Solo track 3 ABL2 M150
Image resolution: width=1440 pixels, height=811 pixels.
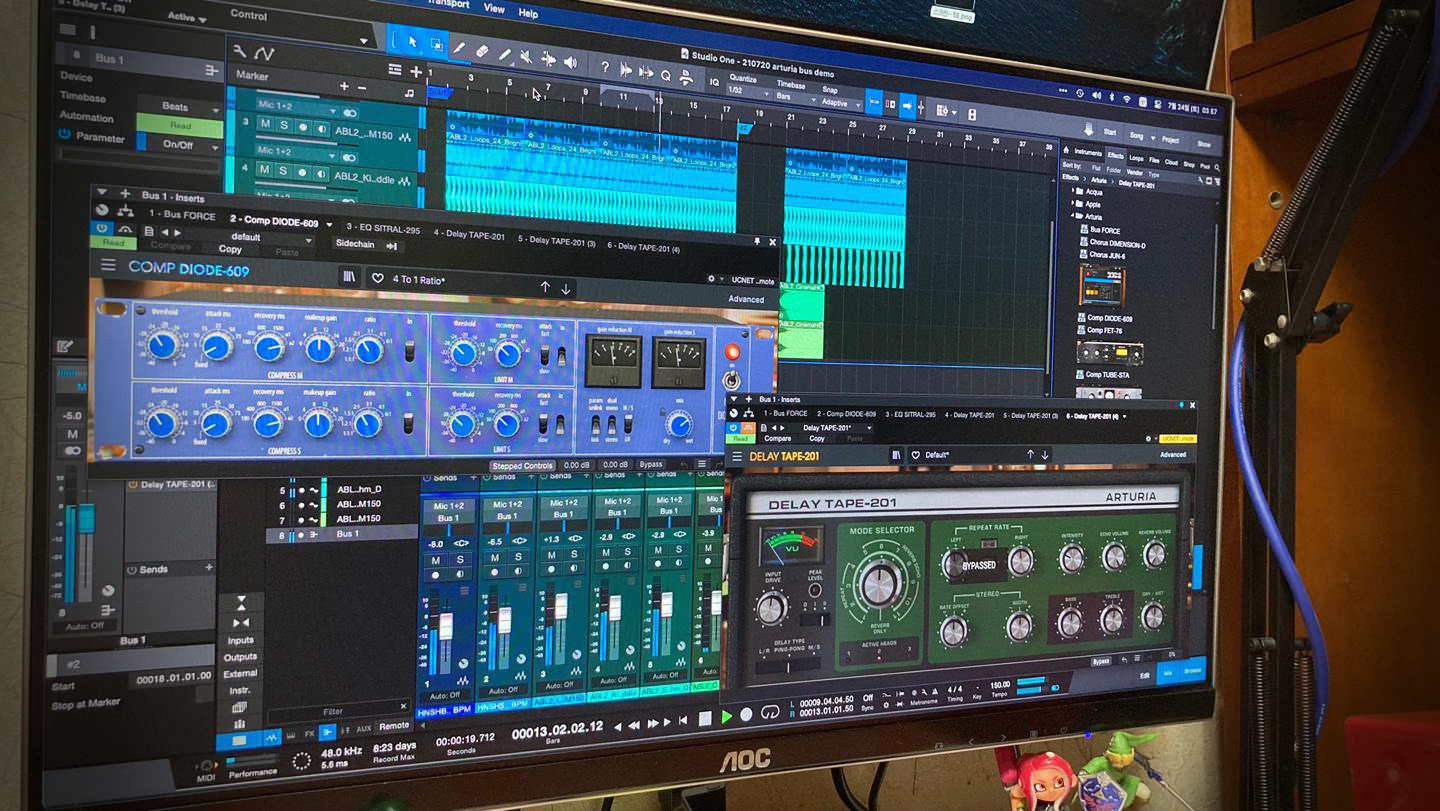[x=284, y=125]
